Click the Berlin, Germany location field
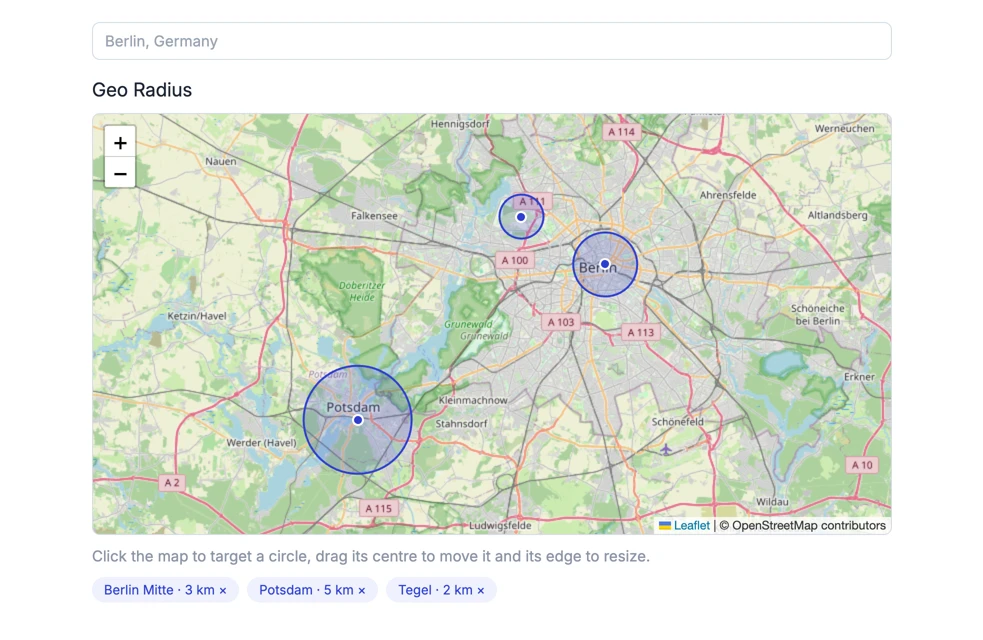The height and width of the screenshot is (640, 983). tap(492, 41)
